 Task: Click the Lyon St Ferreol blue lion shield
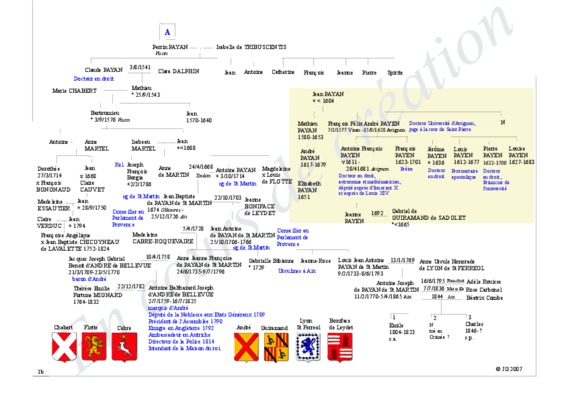pyautogui.click(x=308, y=347)
